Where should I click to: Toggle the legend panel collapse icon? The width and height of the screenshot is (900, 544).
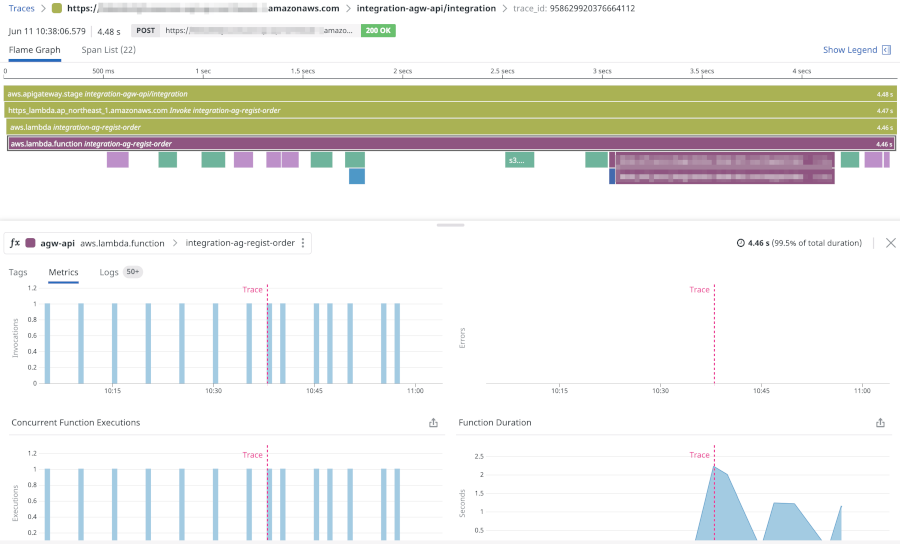[x=887, y=50]
